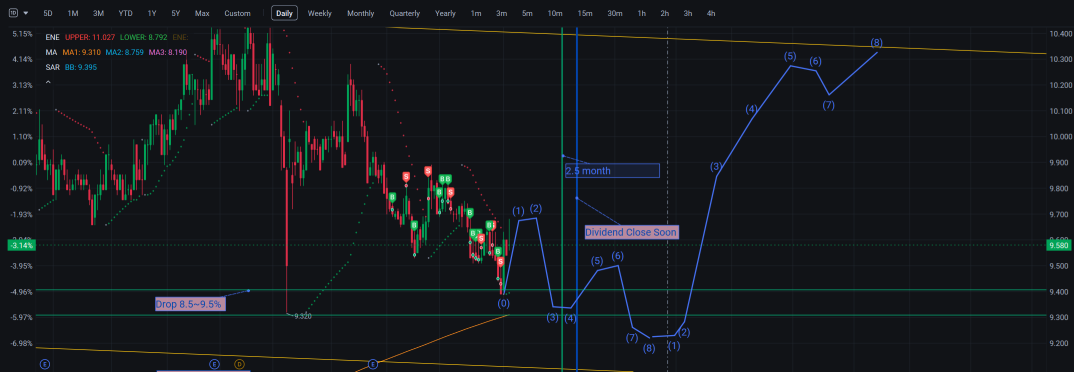The height and width of the screenshot is (372, 1074).
Task: Select the 1M time range
Action: coord(73,13)
